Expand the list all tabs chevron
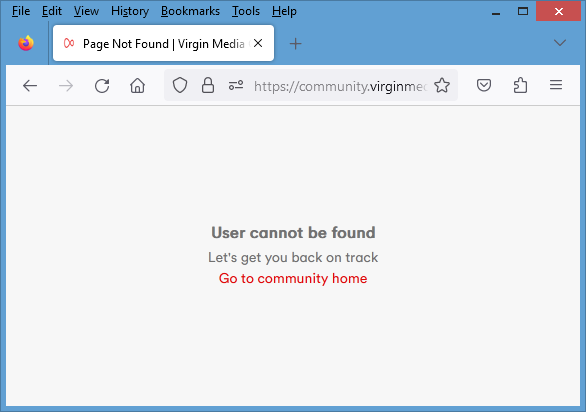The image size is (586, 412). pyautogui.click(x=559, y=43)
